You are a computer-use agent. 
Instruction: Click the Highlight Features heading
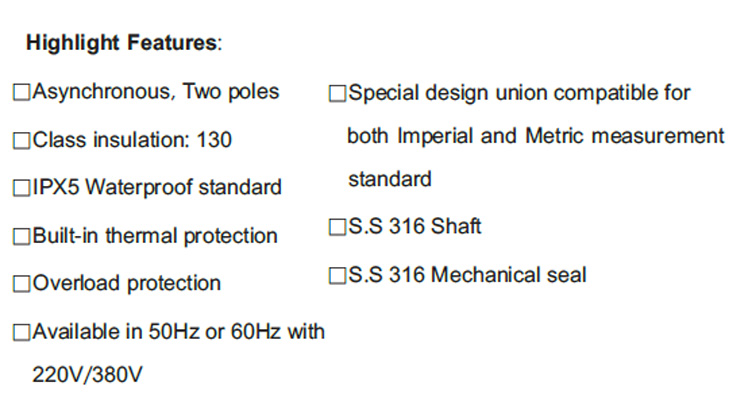point(121,43)
